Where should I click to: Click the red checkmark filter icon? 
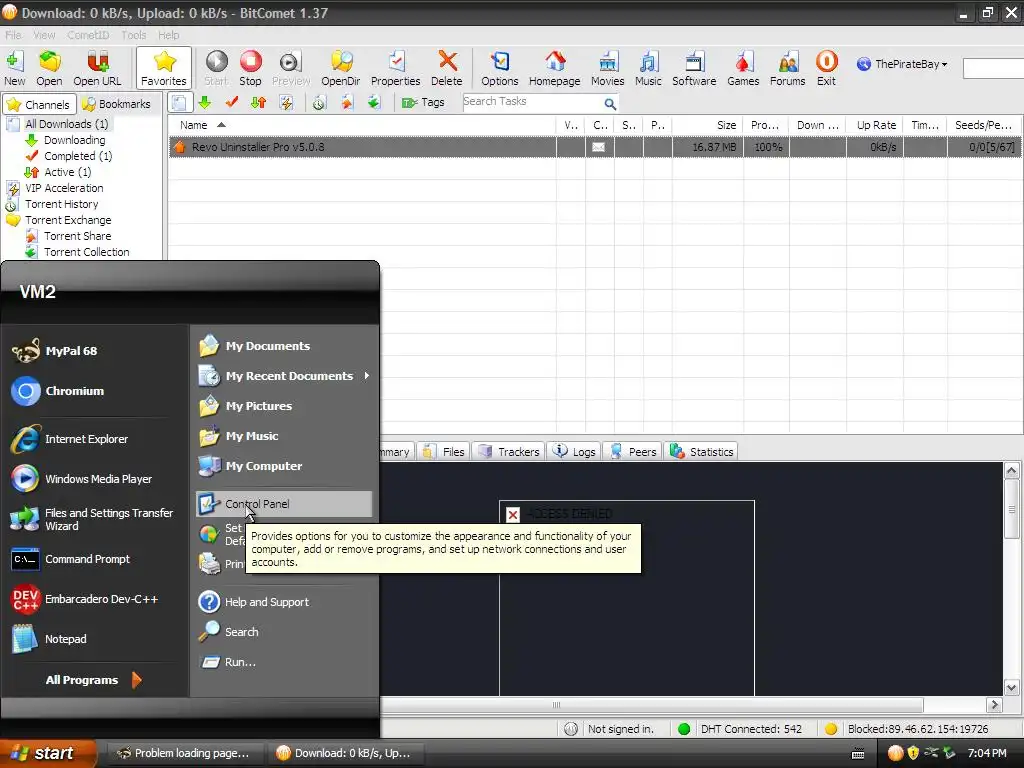232,103
